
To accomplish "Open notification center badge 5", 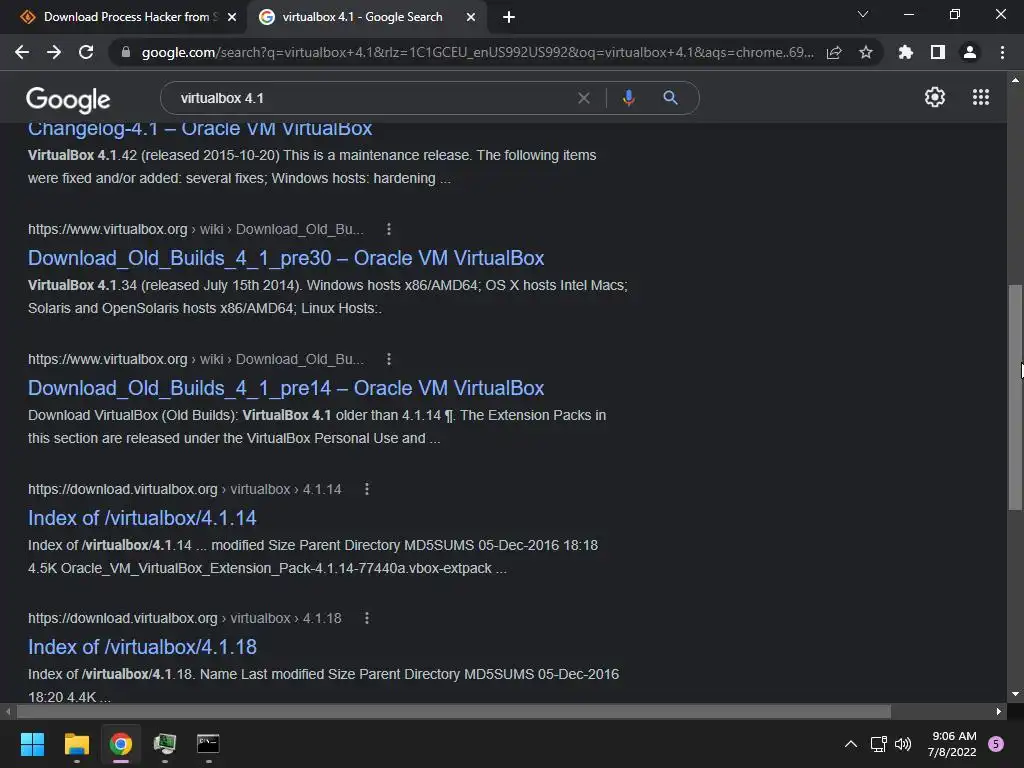I will point(996,744).
